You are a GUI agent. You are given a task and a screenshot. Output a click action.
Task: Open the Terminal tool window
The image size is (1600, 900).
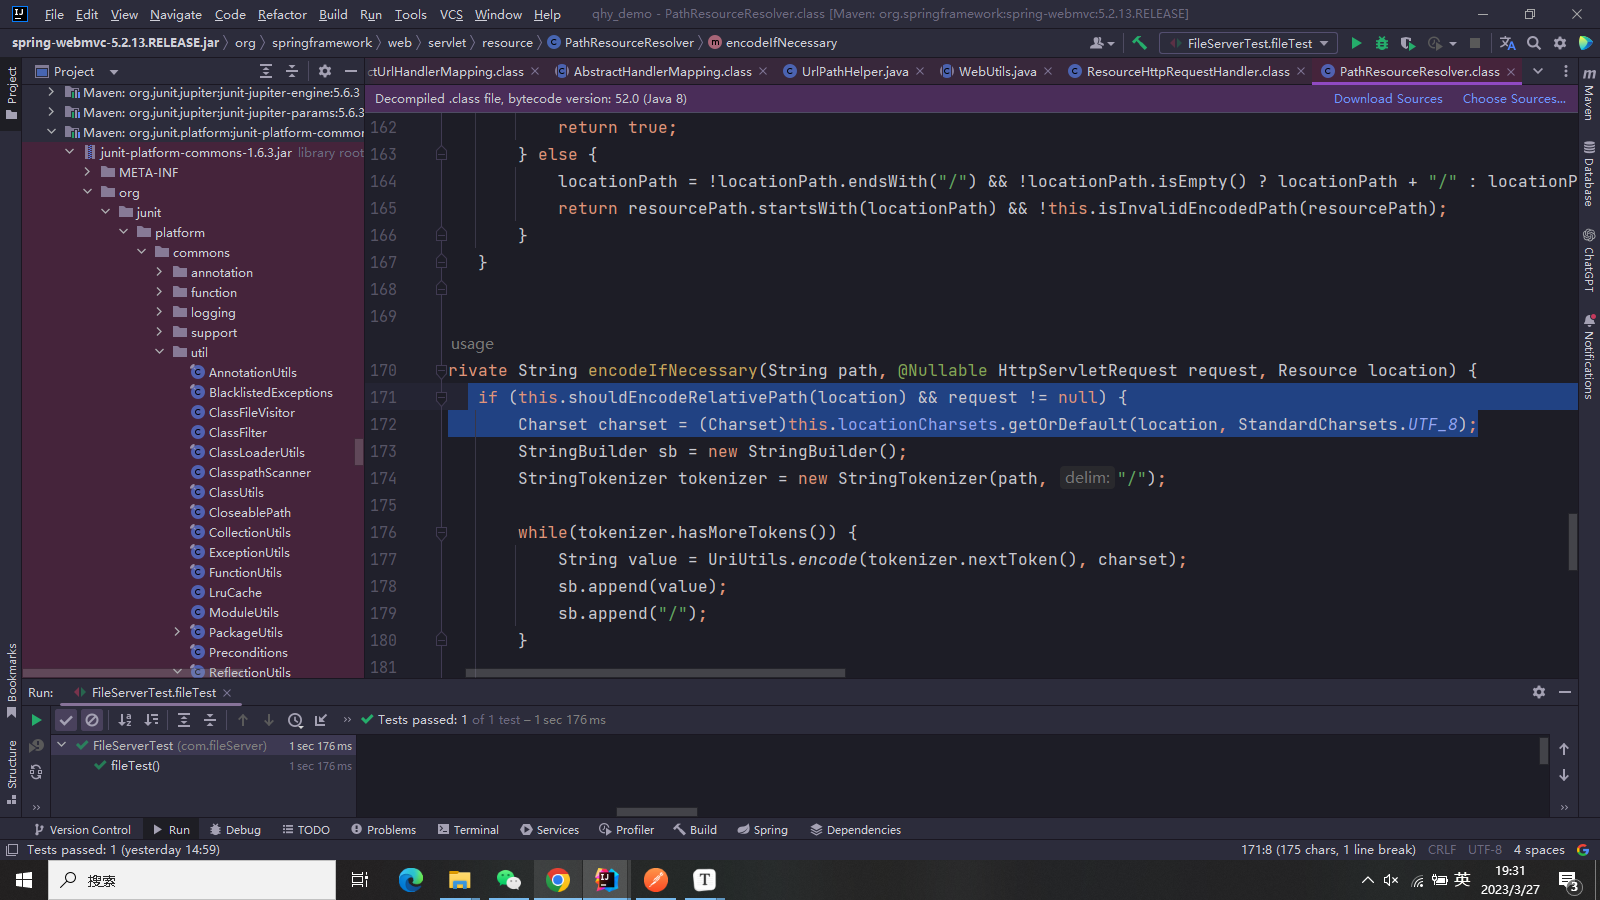click(x=468, y=830)
